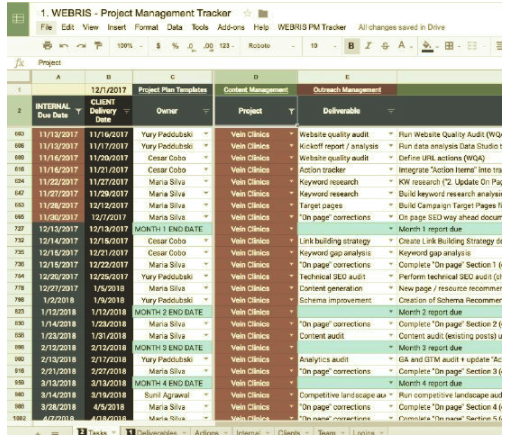
Task: Format as percent
Action: tap(175, 46)
